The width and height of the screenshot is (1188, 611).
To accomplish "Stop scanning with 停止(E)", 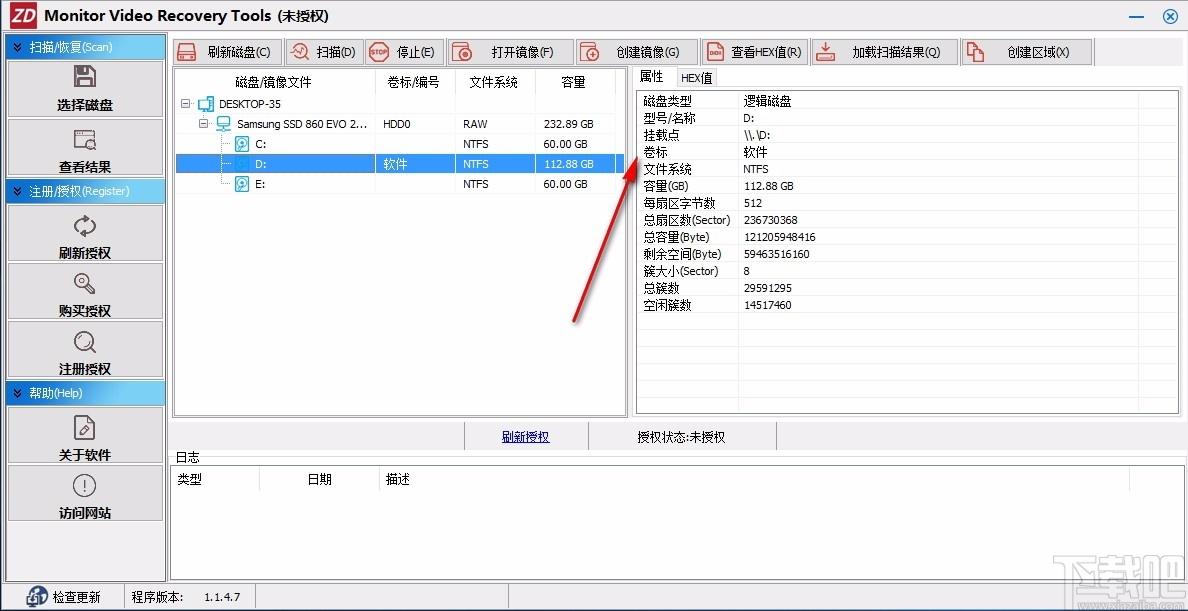I will tap(405, 52).
